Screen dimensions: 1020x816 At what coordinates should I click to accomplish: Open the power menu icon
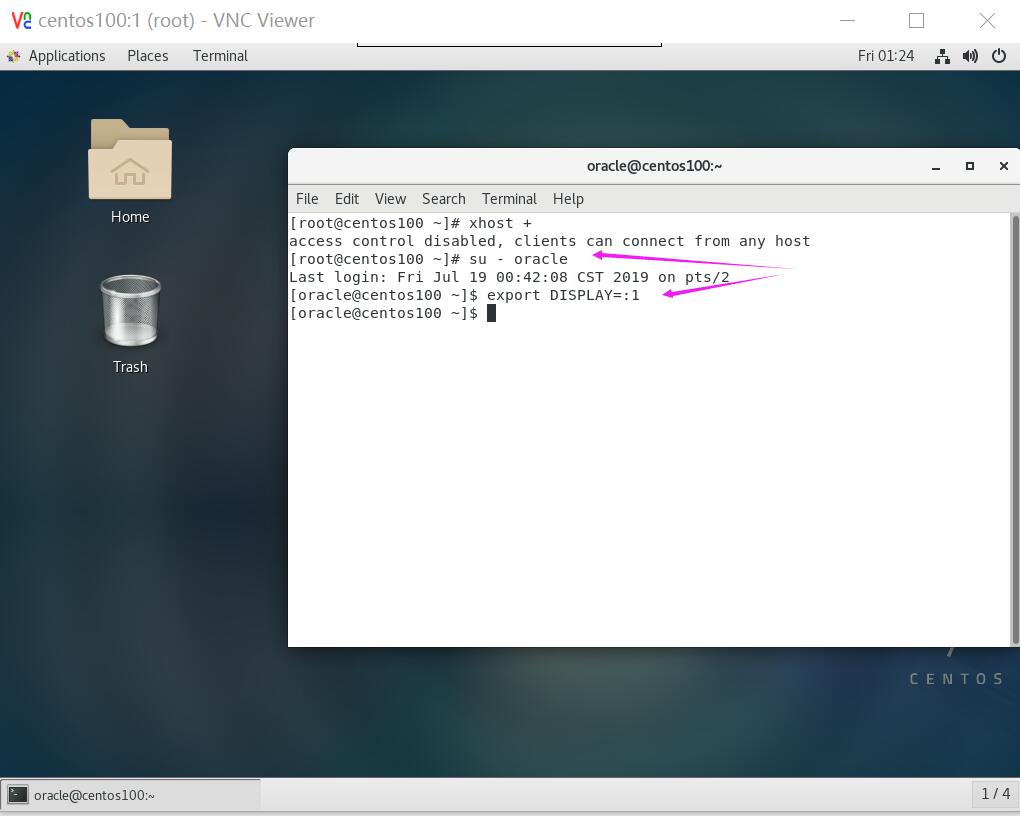tap(999, 57)
